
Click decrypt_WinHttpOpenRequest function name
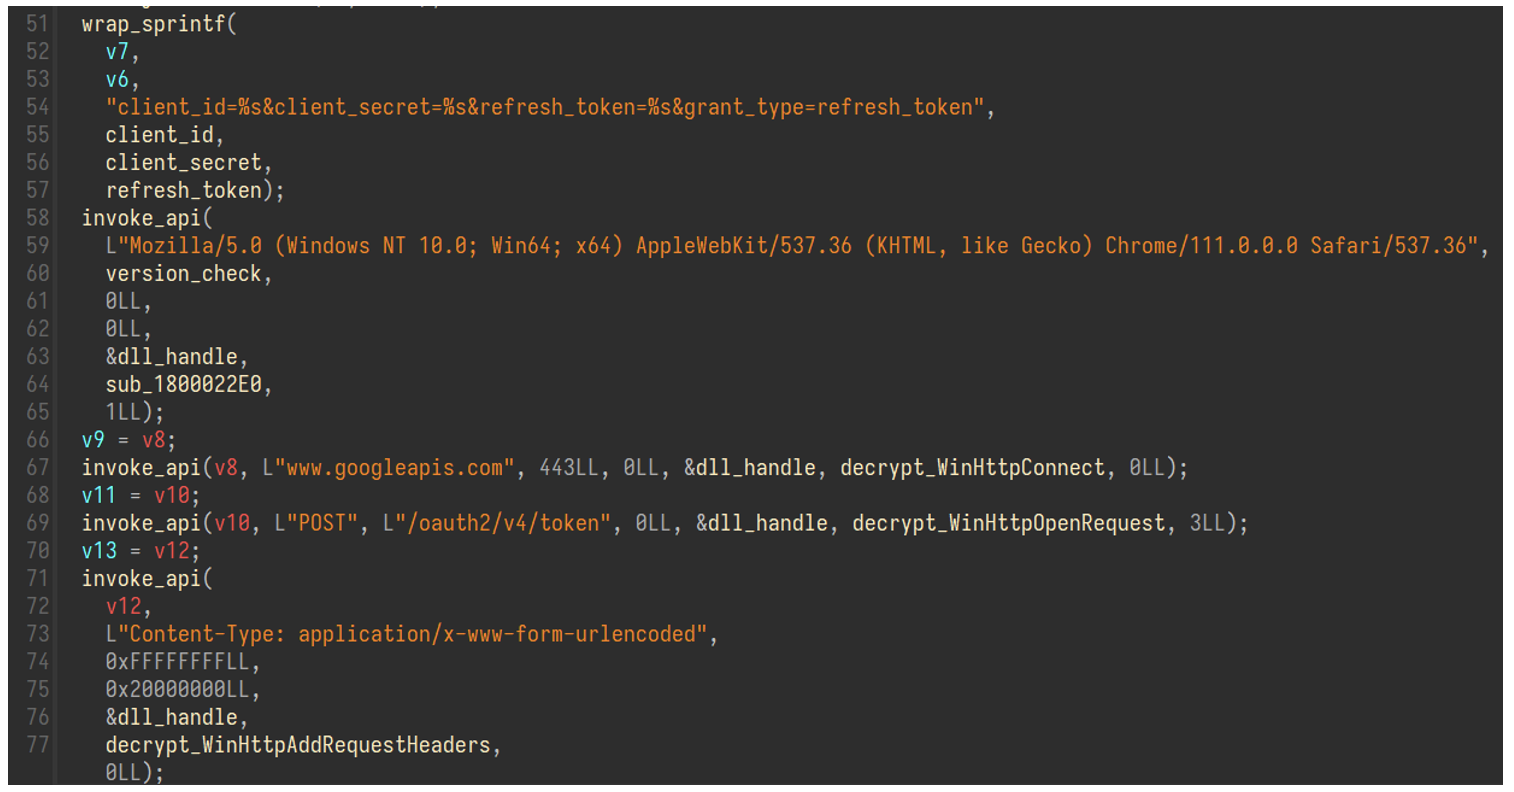pyautogui.click(x=1008, y=523)
